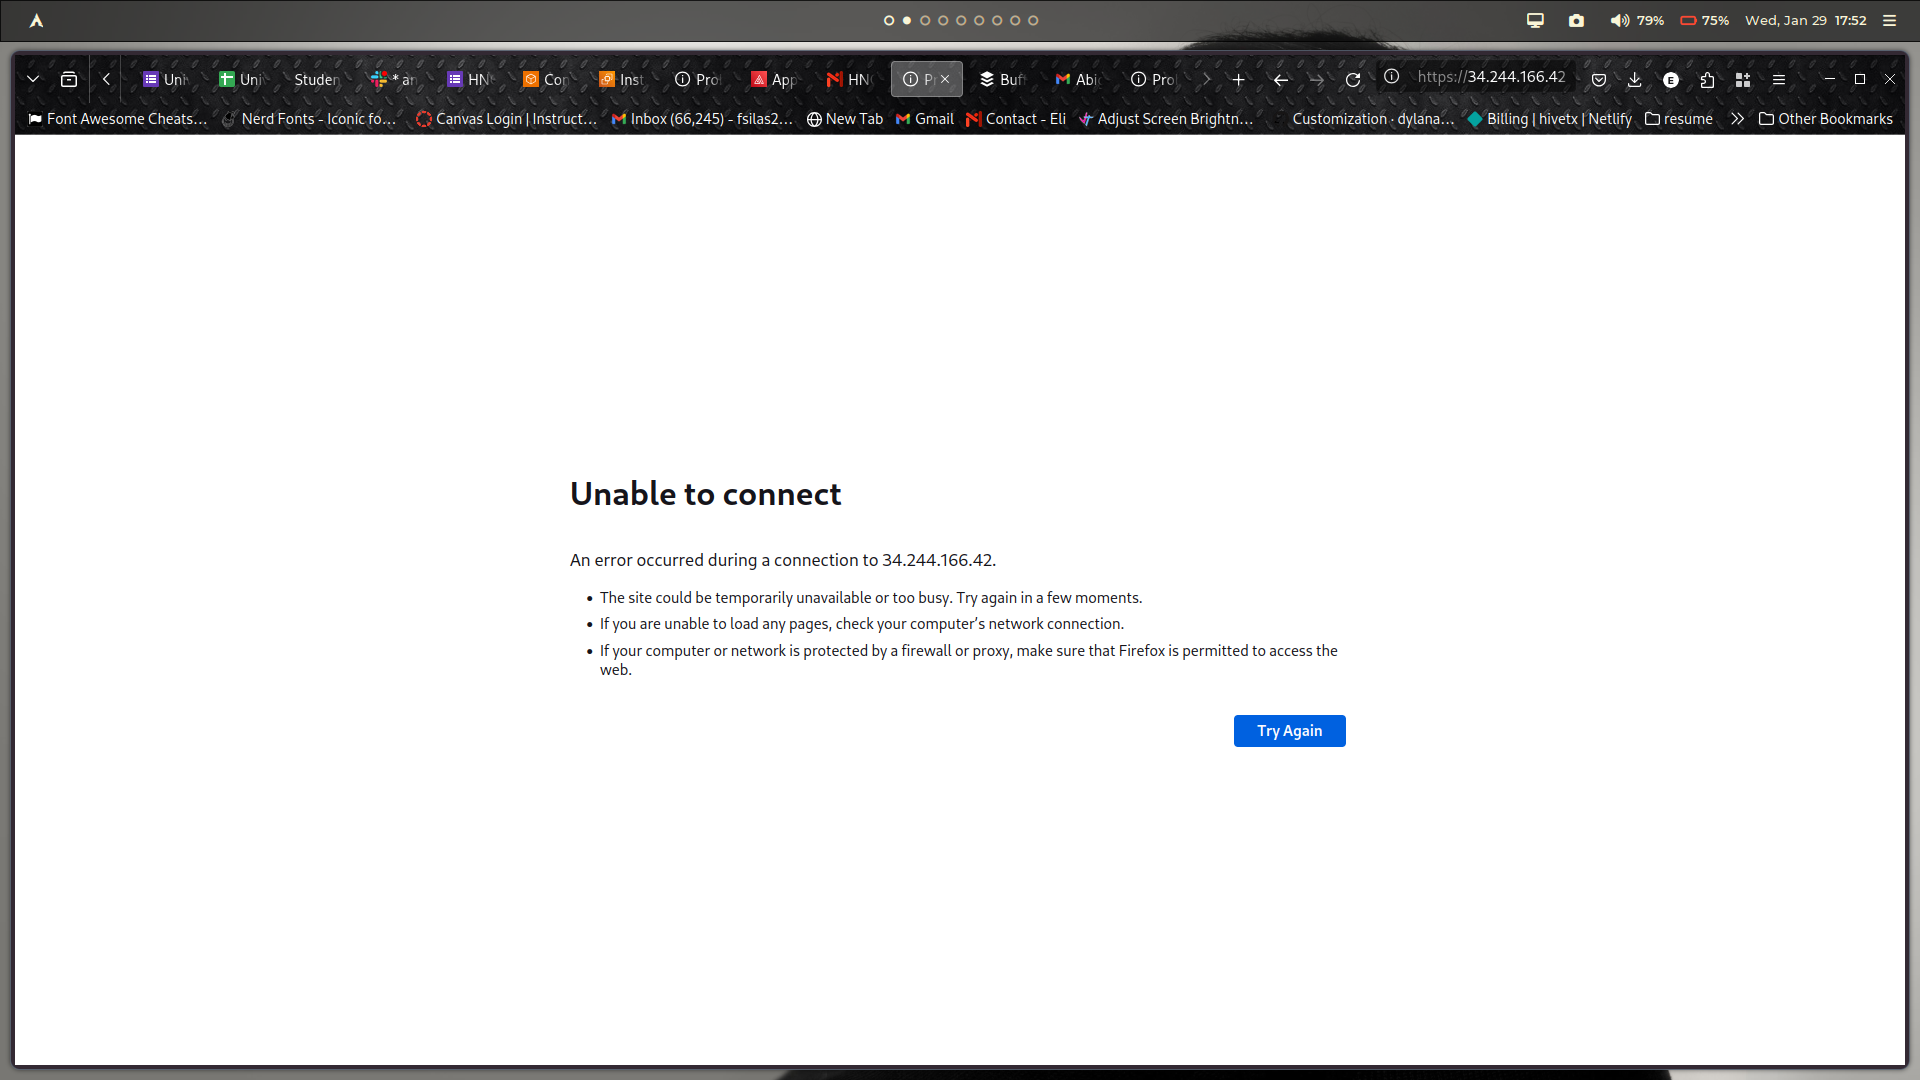Screen dimensions: 1920x1080
Task: Reload the current page
Action: pyautogui.click(x=1353, y=80)
